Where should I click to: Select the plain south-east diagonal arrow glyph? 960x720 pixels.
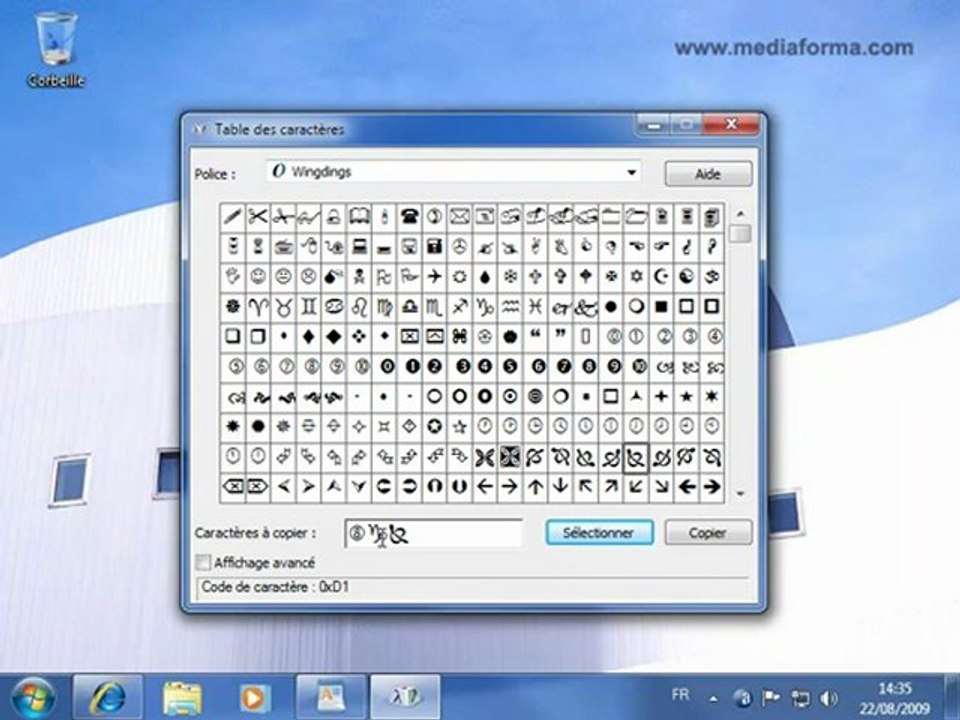(x=662, y=487)
